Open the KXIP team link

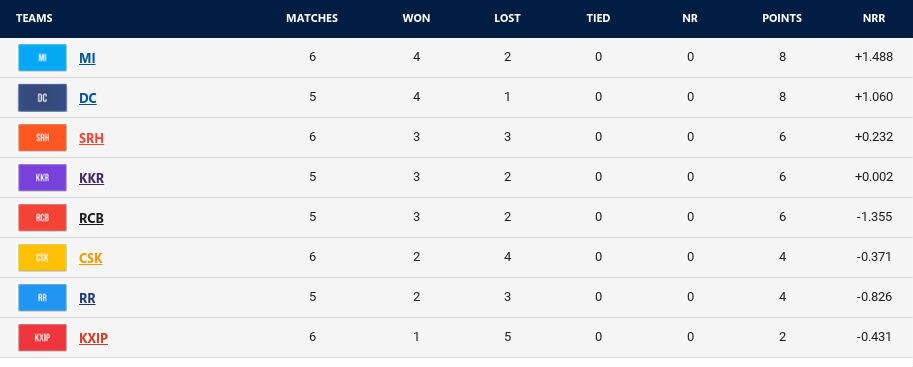94,338
